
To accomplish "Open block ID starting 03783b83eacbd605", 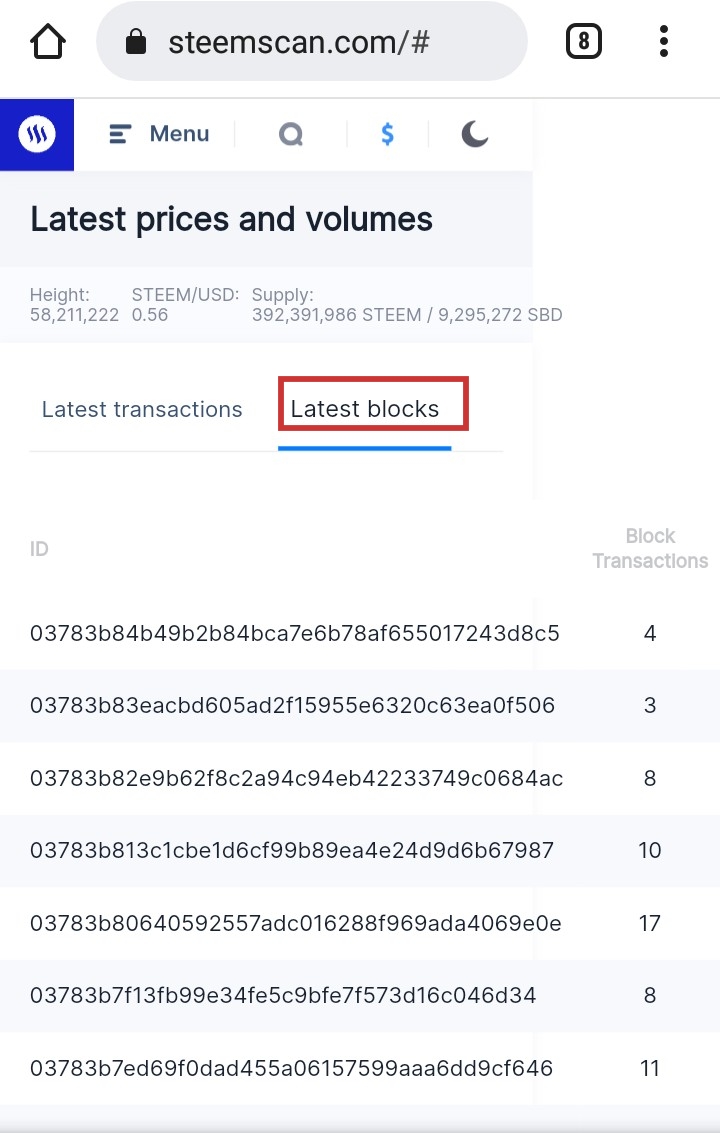I will 292,705.
